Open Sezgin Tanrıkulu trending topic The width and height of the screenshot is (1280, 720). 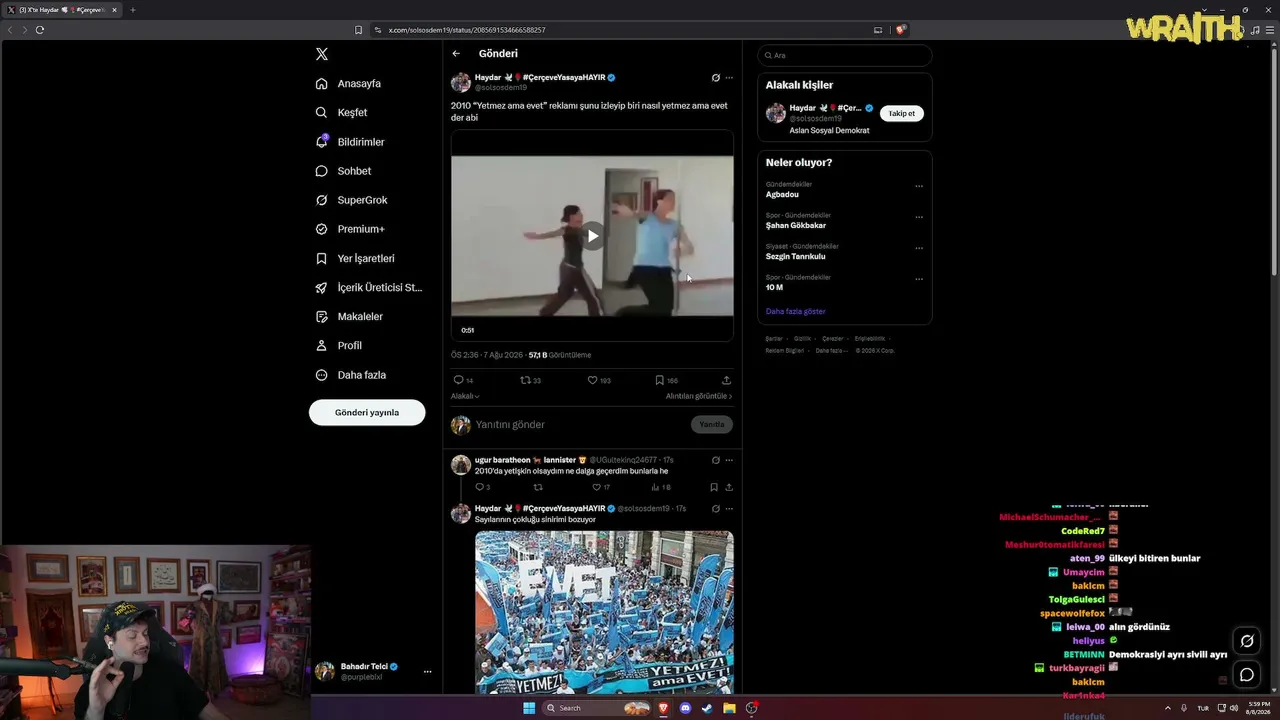(796, 257)
